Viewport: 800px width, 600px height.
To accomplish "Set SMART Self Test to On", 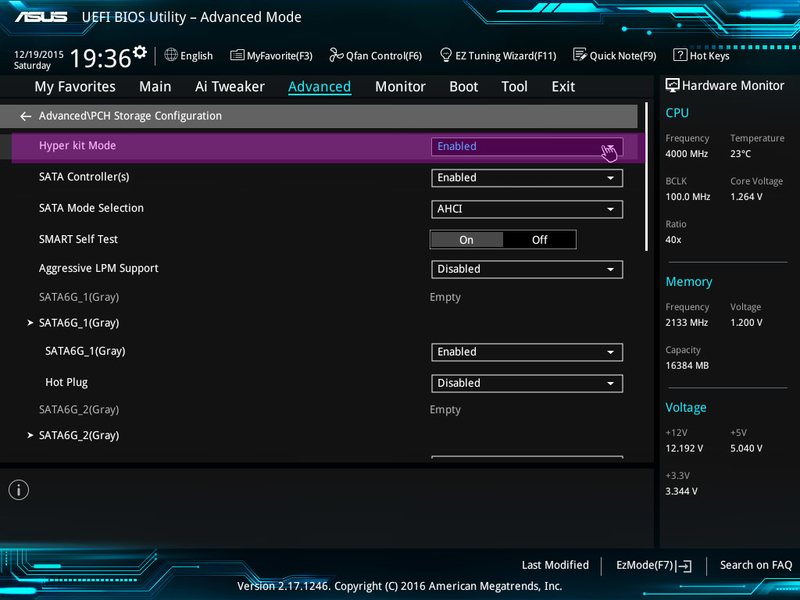I will [x=466, y=240].
